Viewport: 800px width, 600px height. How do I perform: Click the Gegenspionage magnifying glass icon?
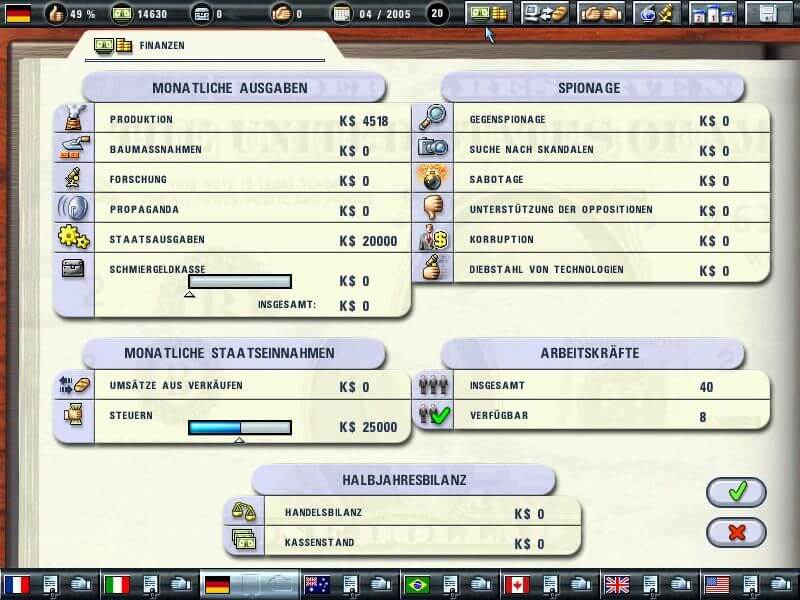(x=433, y=118)
